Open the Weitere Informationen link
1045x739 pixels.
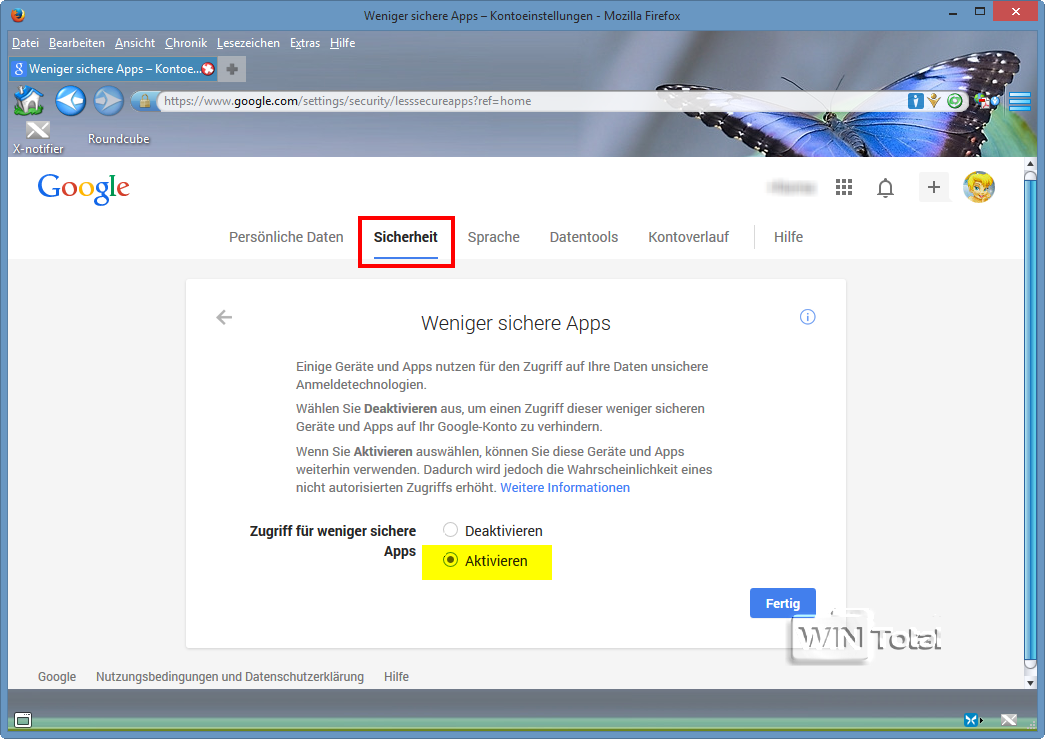click(x=564, y=487)
